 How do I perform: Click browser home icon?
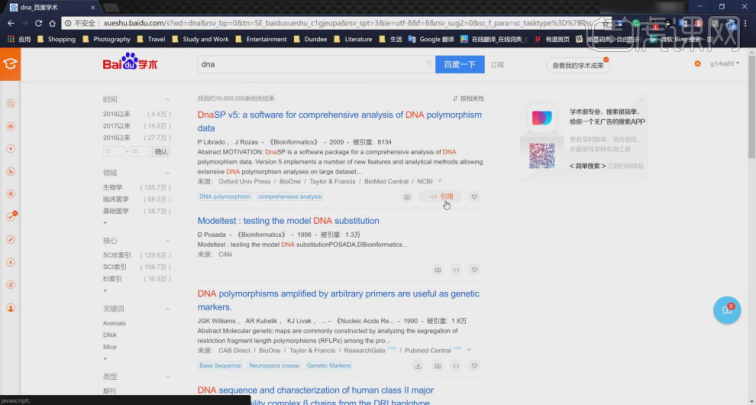pos(52,23)
